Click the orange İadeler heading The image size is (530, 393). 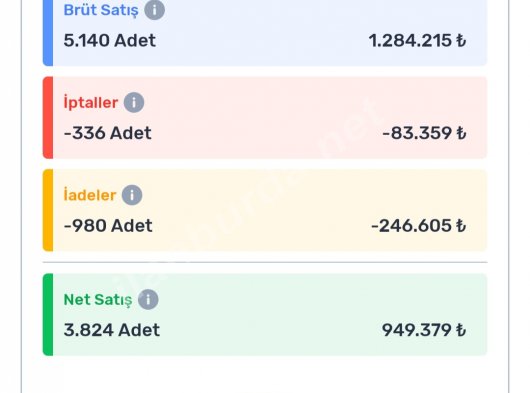tap(90, 195)
